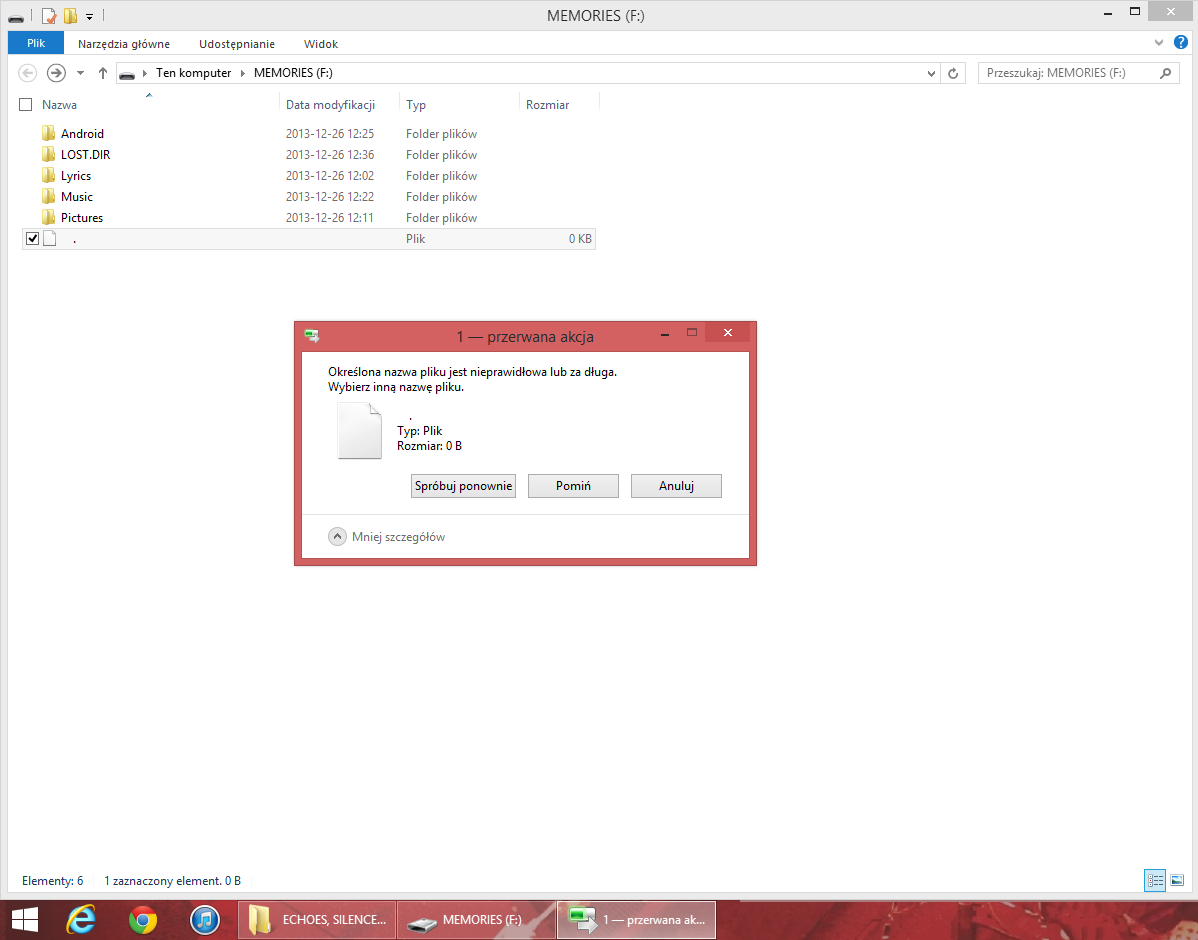The height and width of the screenshot is (940, 1198).
Task: Open Google Chrome from the taskbar
Action: click(x=143, y=919)
